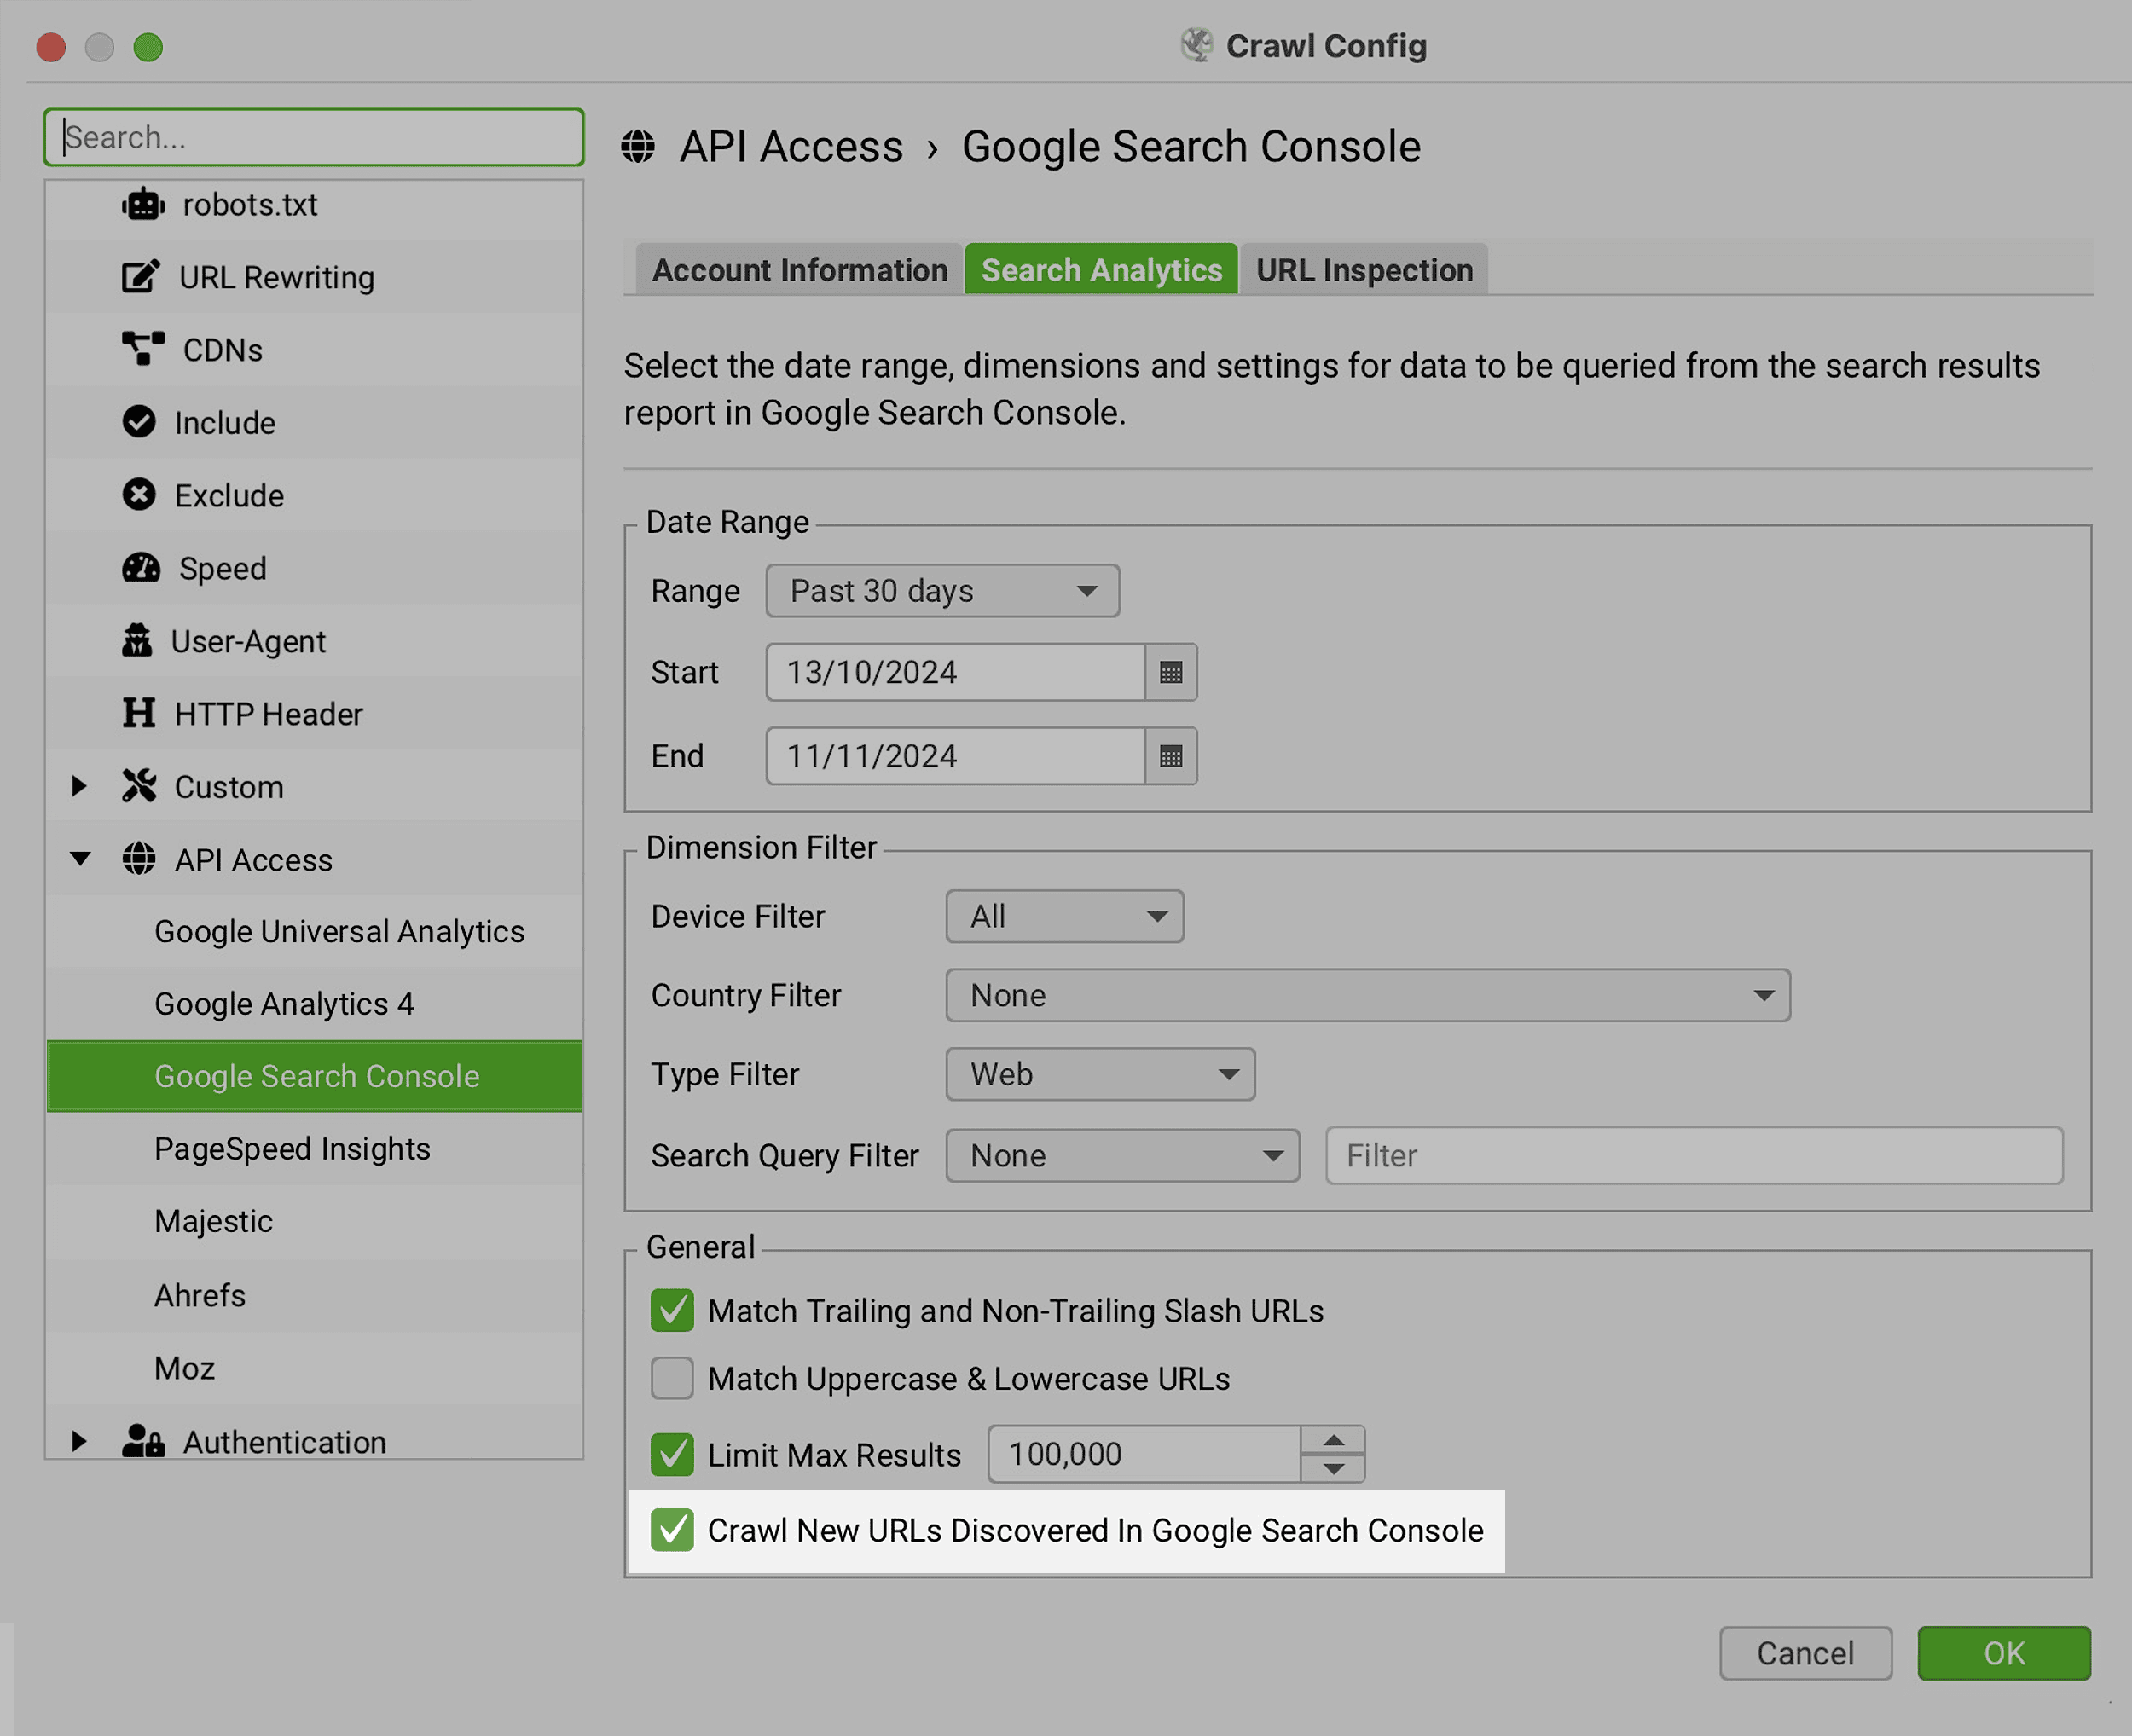This screenshot has height=1736, width=2132.
Task: Click the globe icon beside the API Access heading
Action: pyautogui.click(x=638, y=147)
